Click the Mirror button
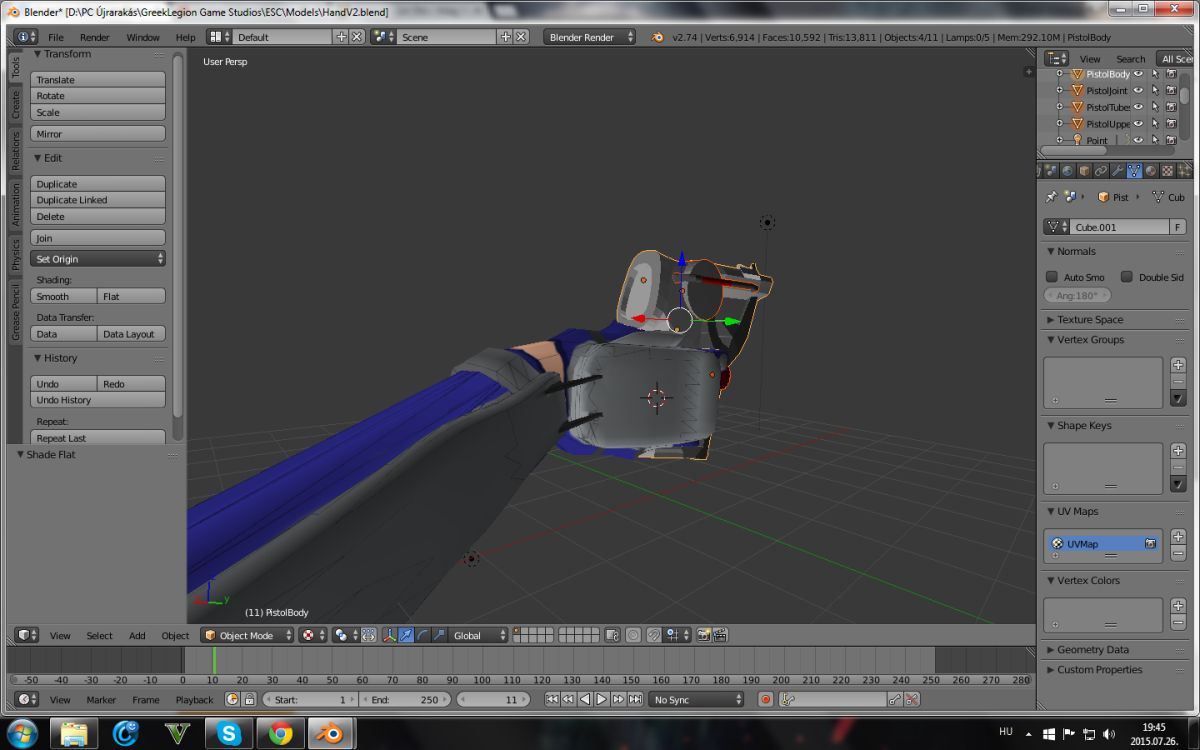 pyautogui.click(x=98, y=134)
